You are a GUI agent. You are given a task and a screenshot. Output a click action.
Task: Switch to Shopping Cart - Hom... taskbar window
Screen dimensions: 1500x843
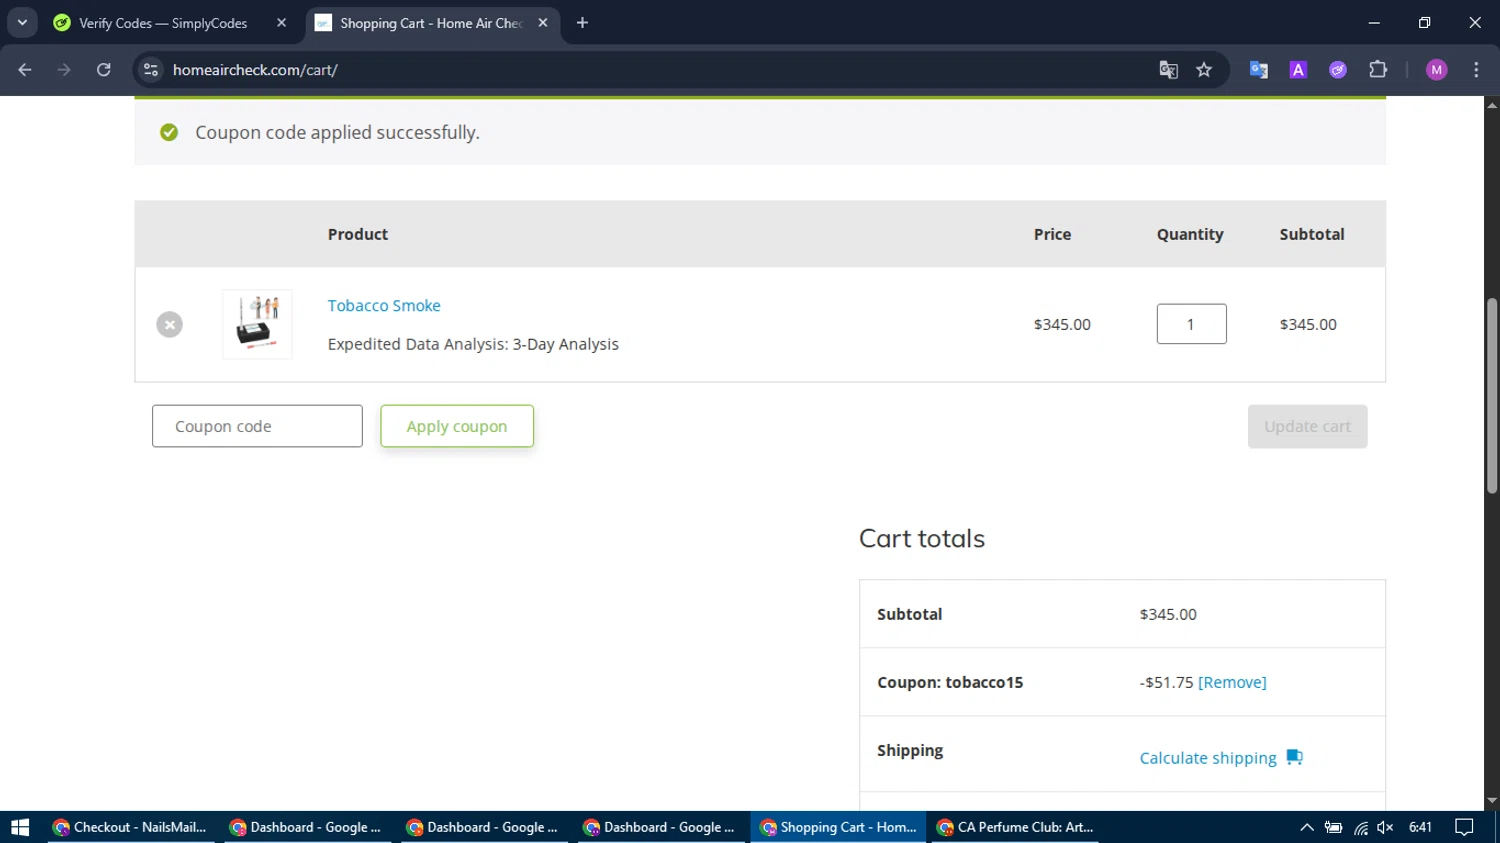click(838, 827)
